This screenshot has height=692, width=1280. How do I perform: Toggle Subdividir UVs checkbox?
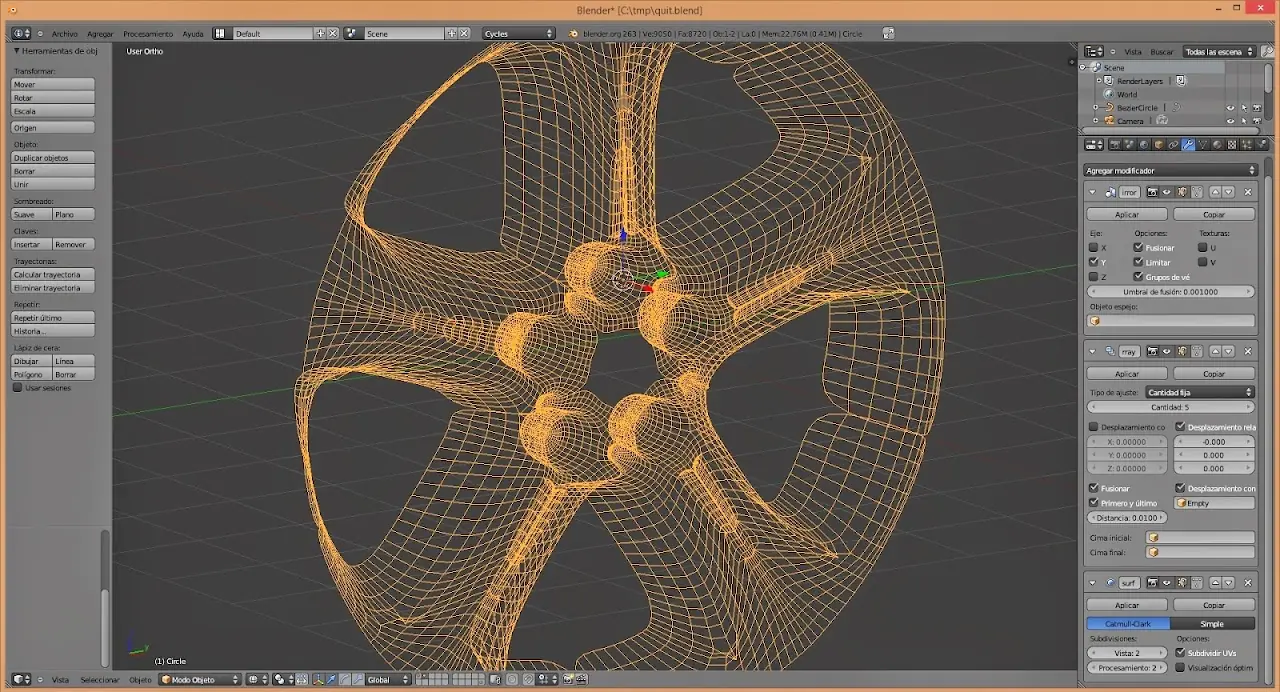click(1181, 653)
